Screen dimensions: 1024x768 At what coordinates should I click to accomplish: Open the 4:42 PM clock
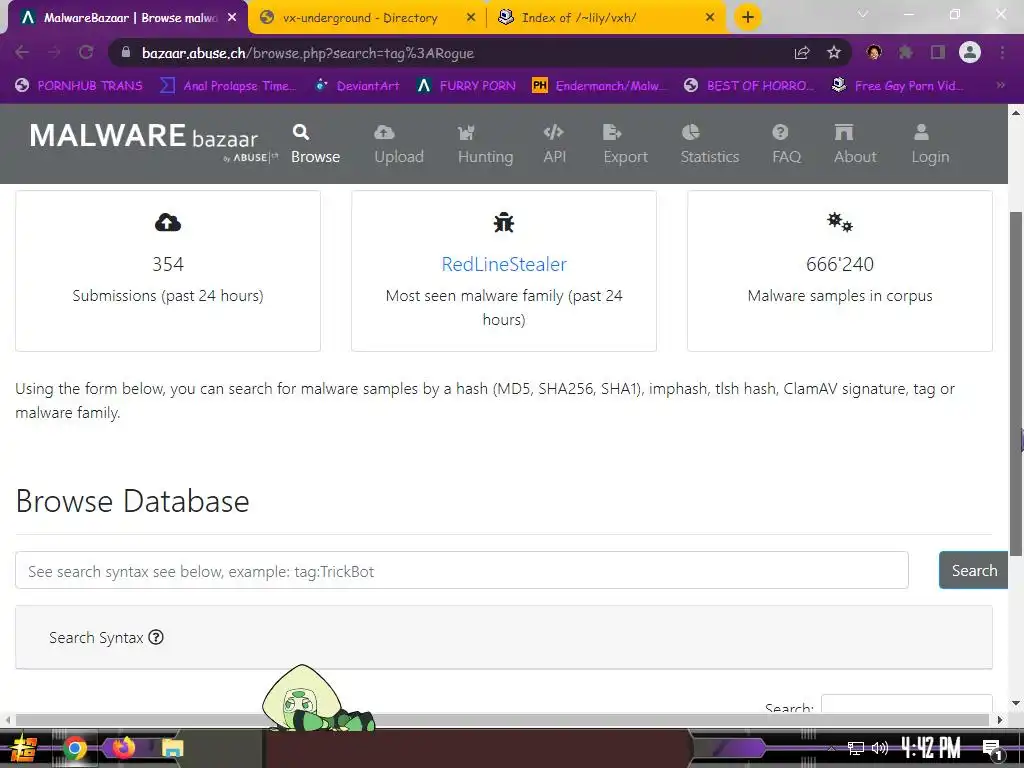click(931, 748)
